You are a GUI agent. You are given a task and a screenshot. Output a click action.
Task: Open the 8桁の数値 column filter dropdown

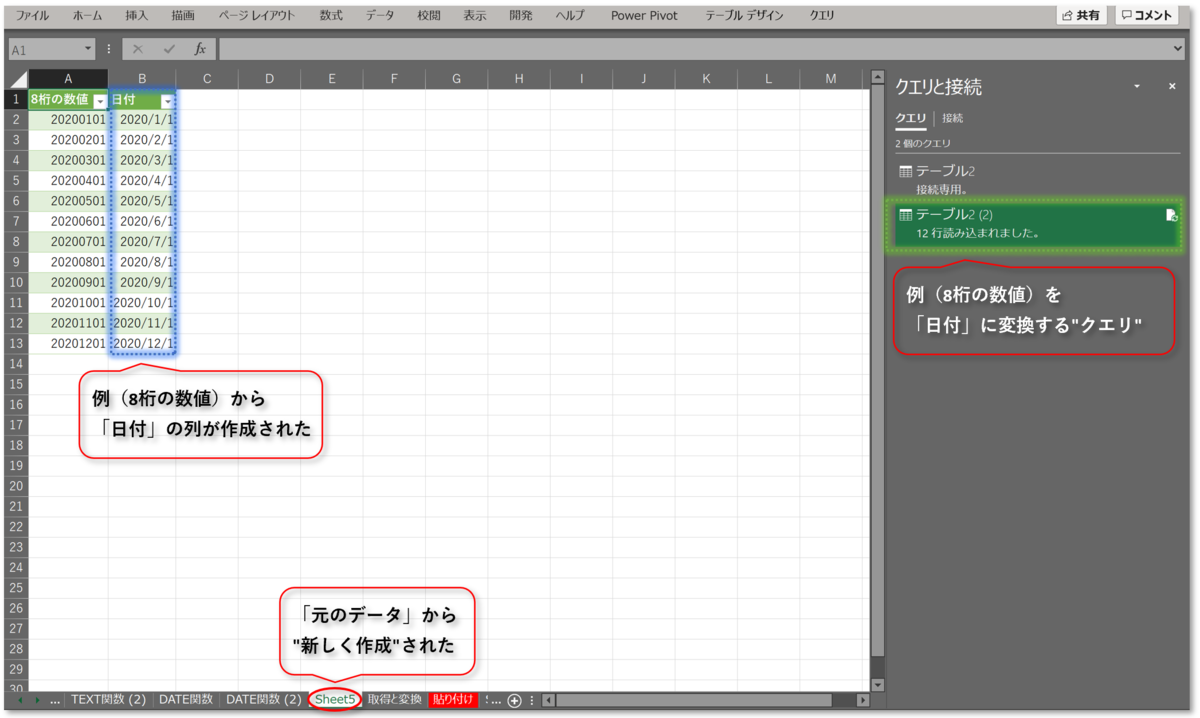[100, 101]
